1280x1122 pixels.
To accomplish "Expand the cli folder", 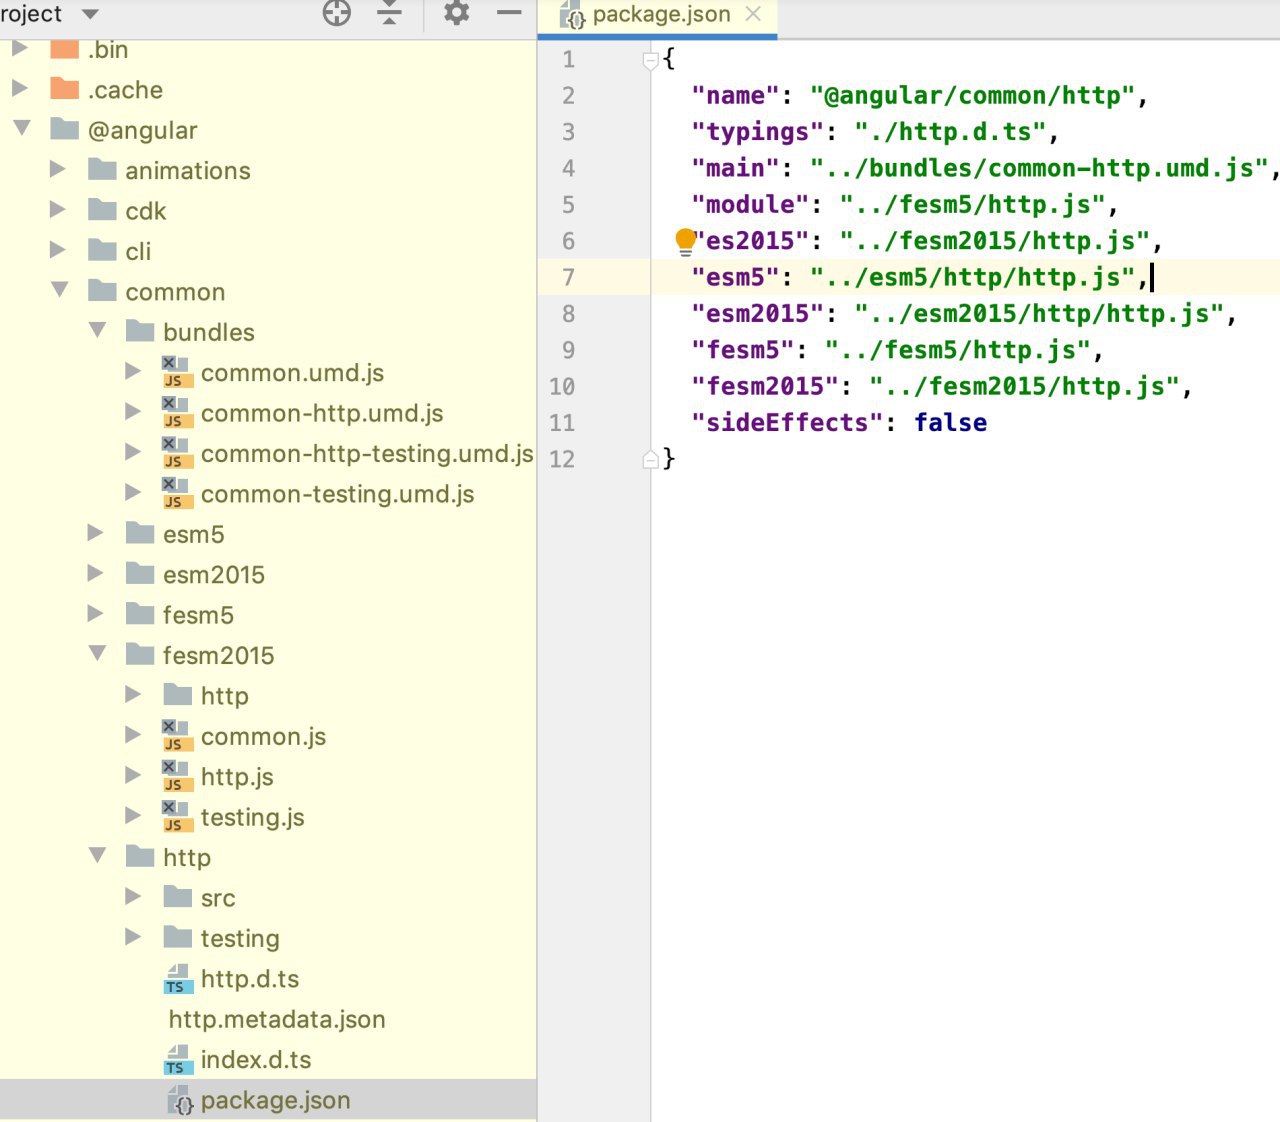I will [58, 250].
